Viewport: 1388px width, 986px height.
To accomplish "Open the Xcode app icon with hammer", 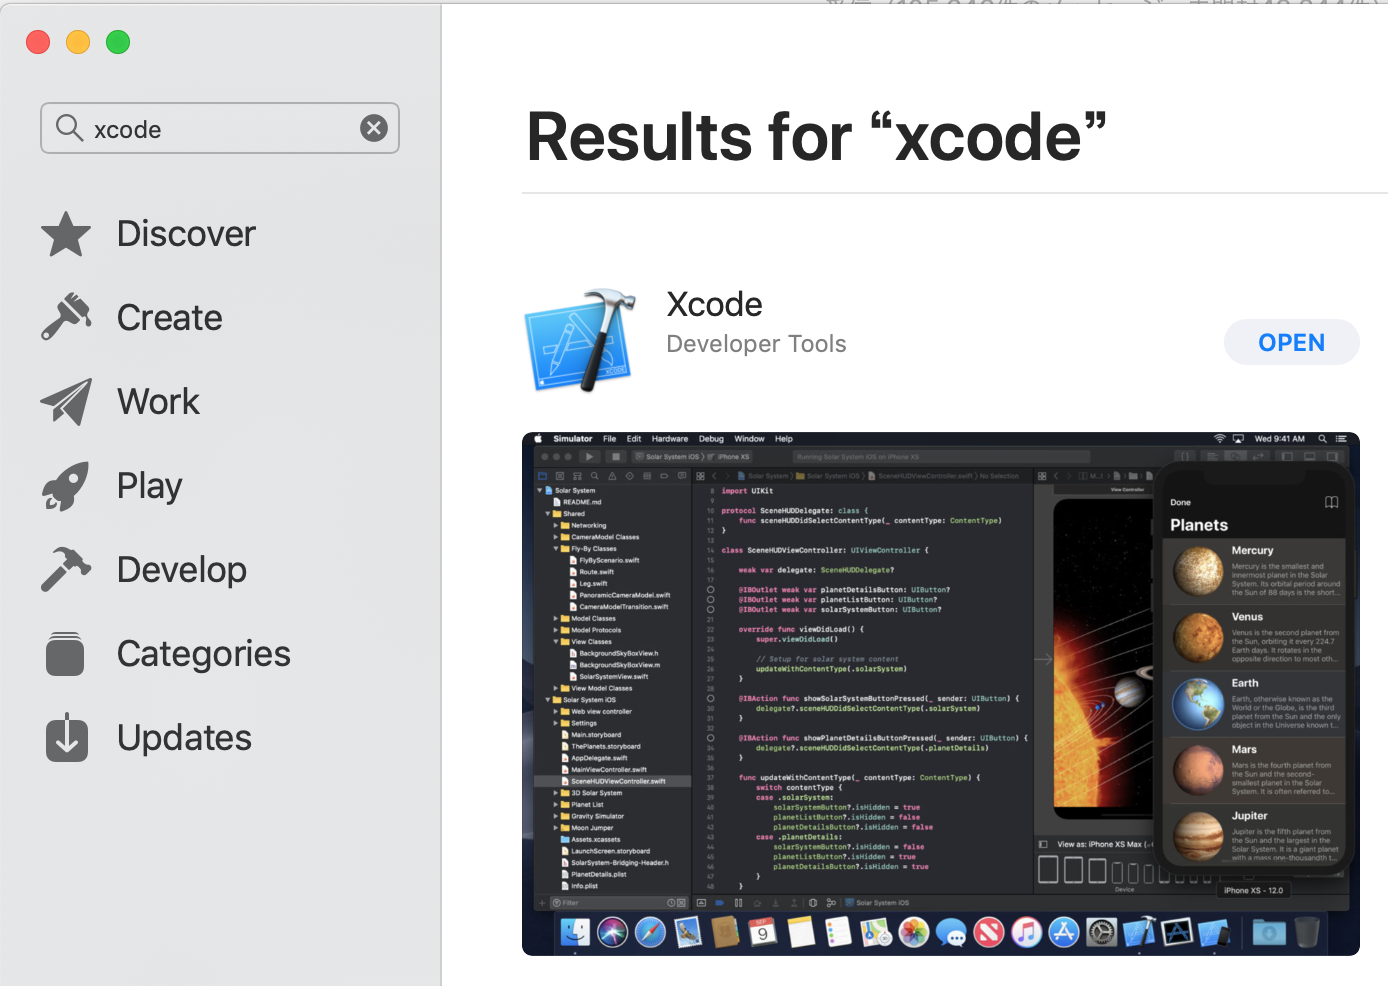I will pyautogui.click(x=580, y=340).
